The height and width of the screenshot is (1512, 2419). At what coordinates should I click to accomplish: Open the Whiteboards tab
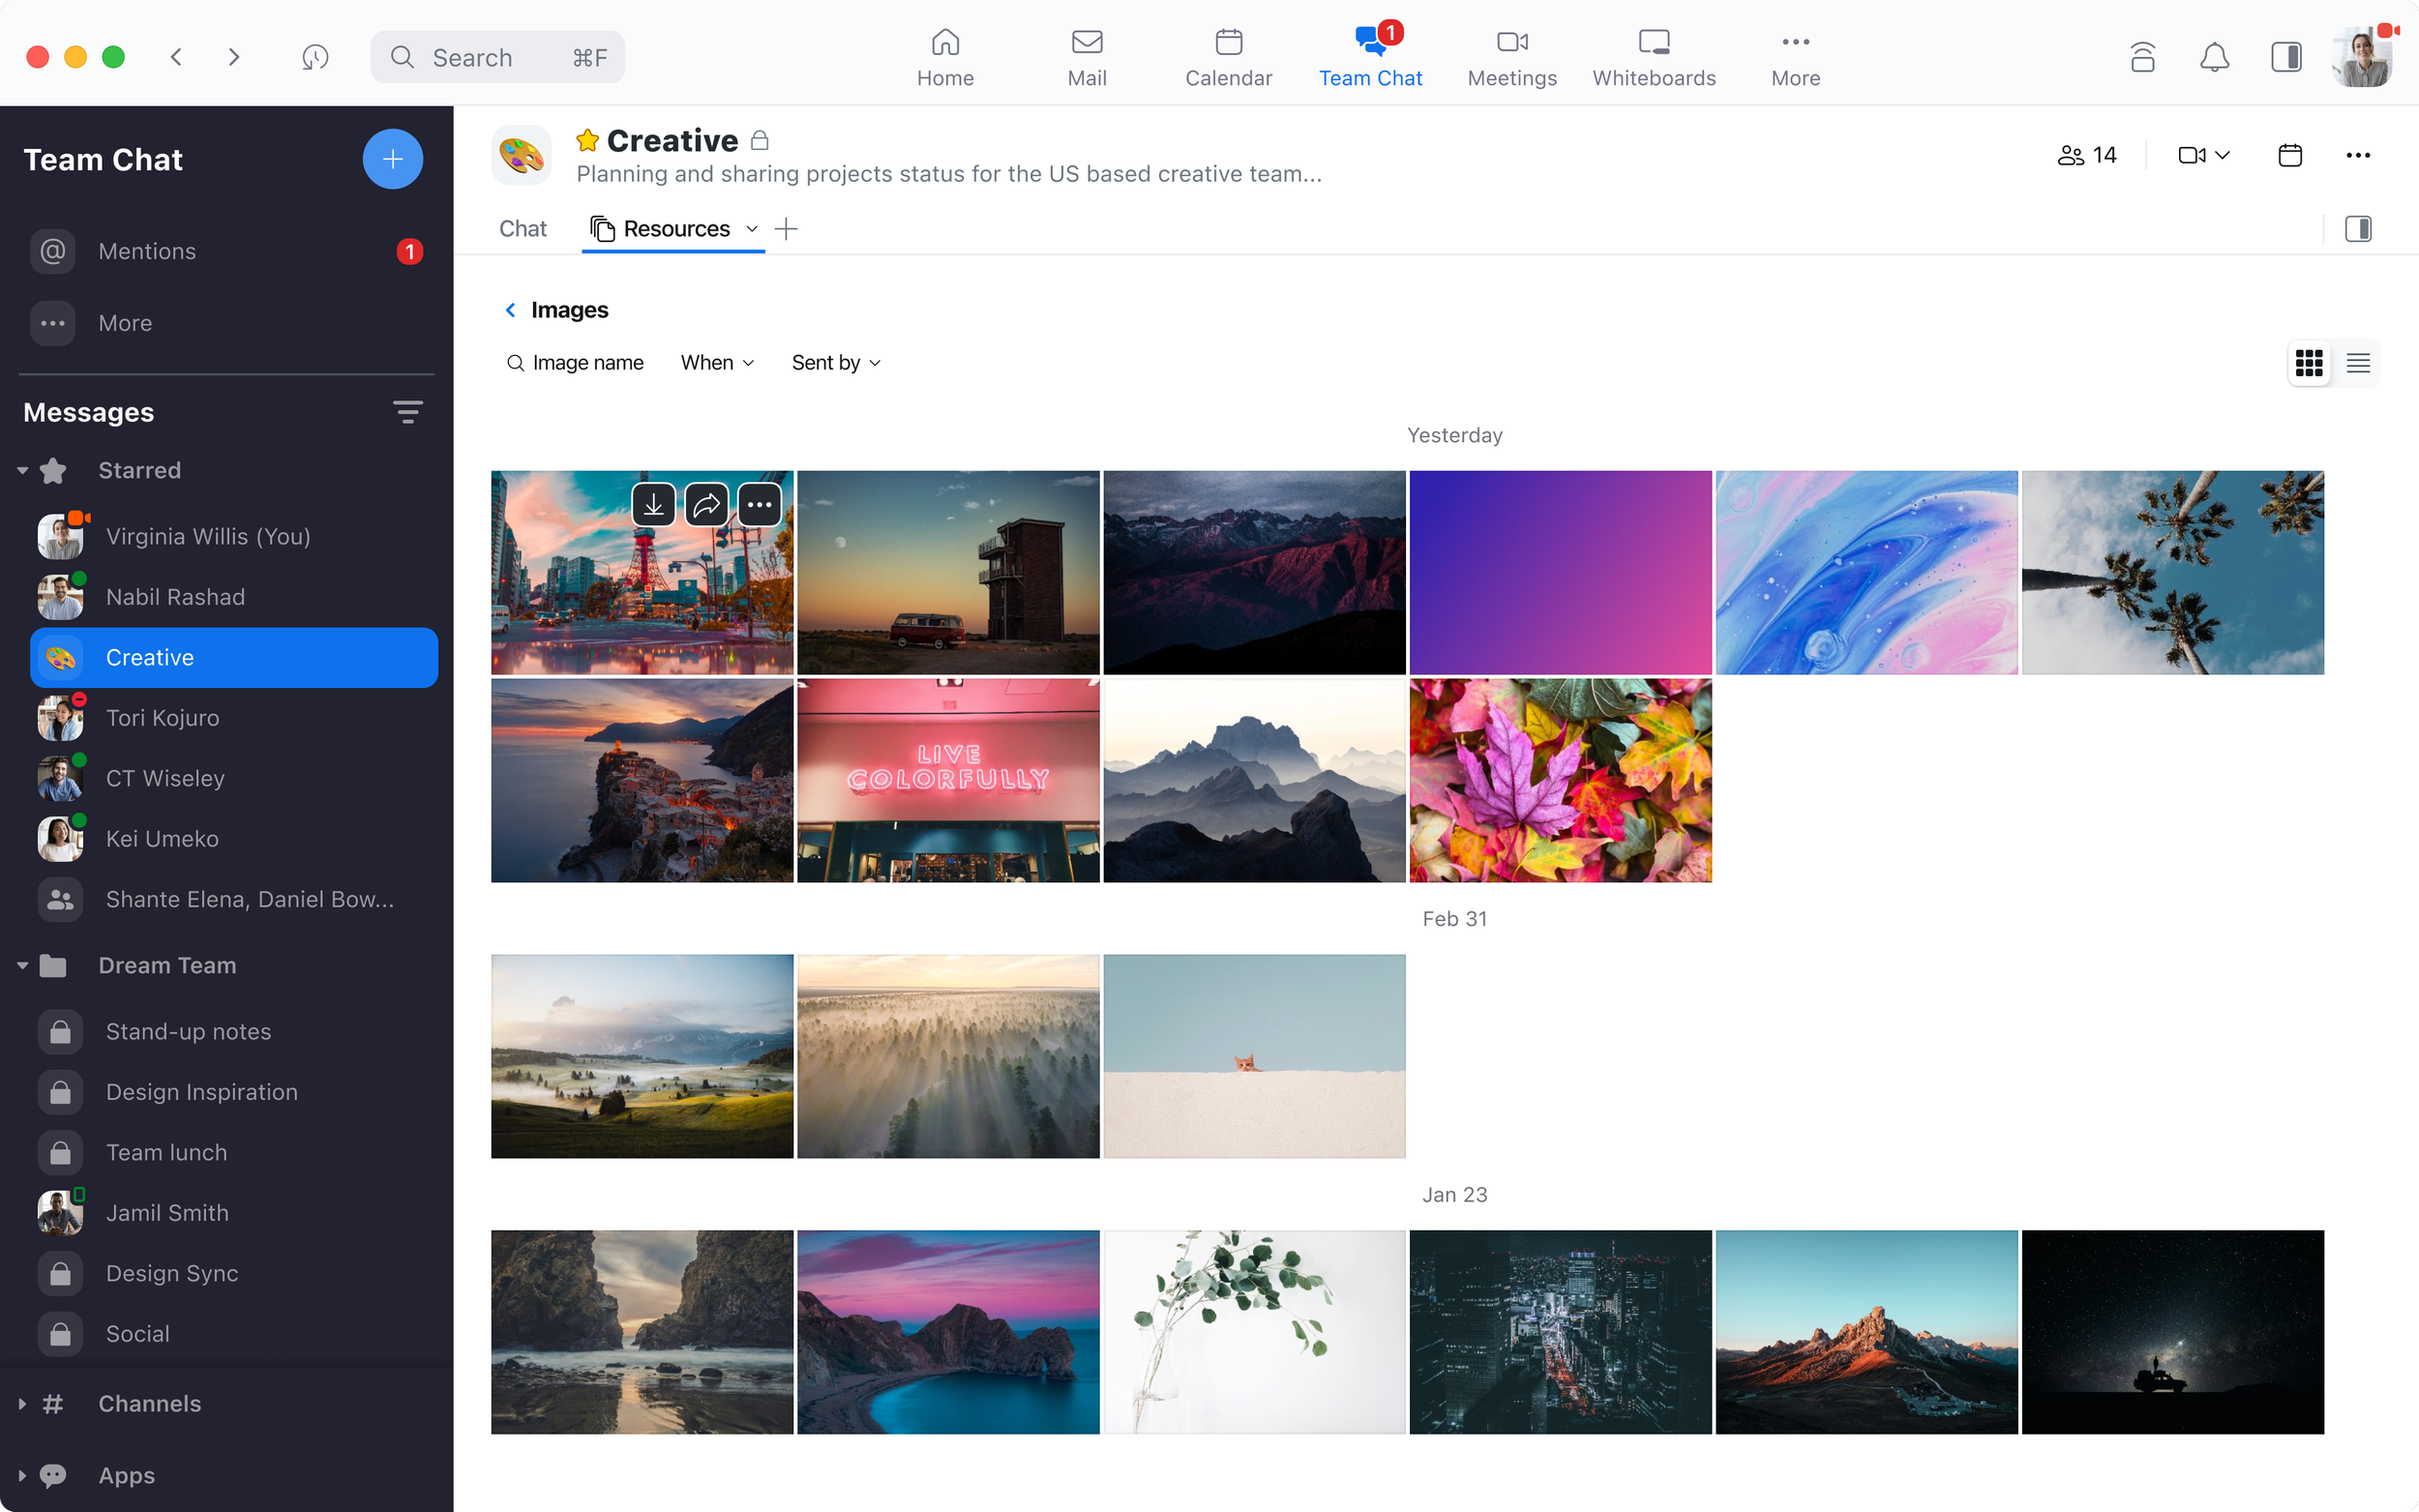tap(1653, 57)
